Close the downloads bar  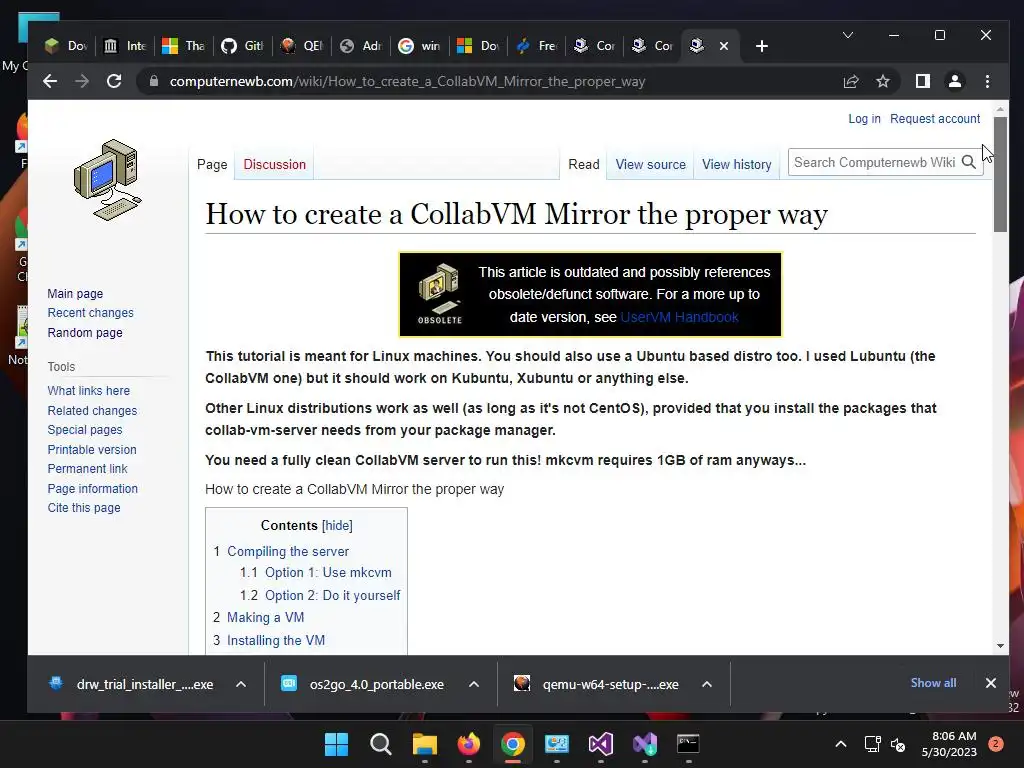[991, 683]
